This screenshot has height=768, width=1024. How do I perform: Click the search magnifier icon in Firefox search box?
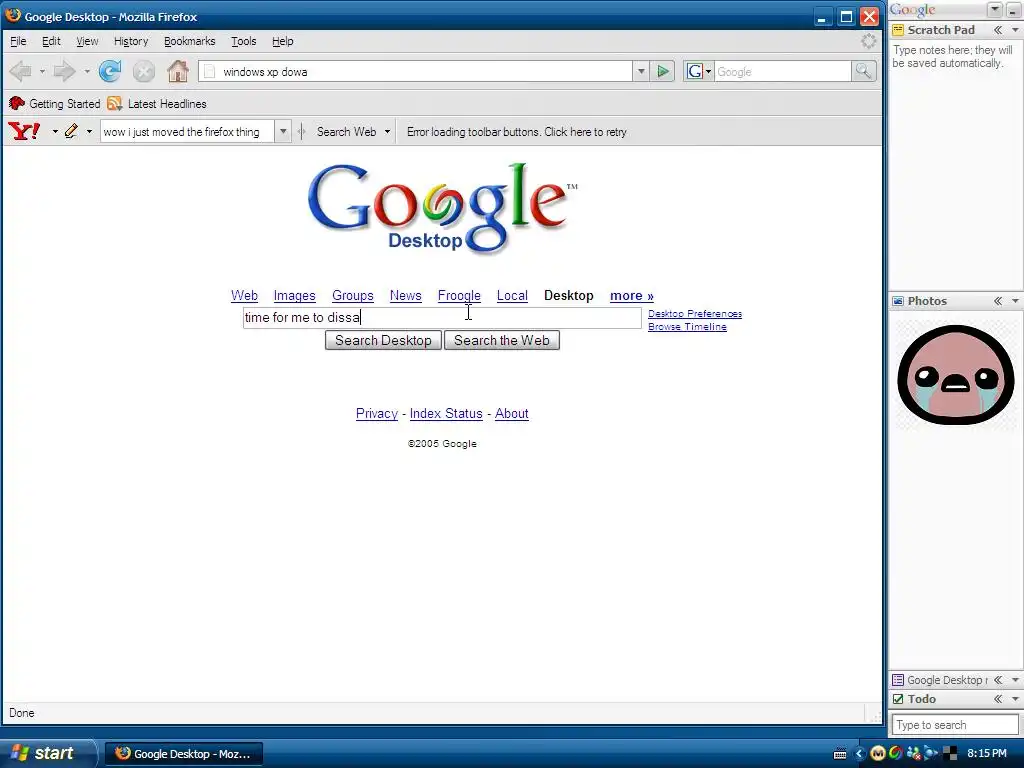tap(863, 71)
